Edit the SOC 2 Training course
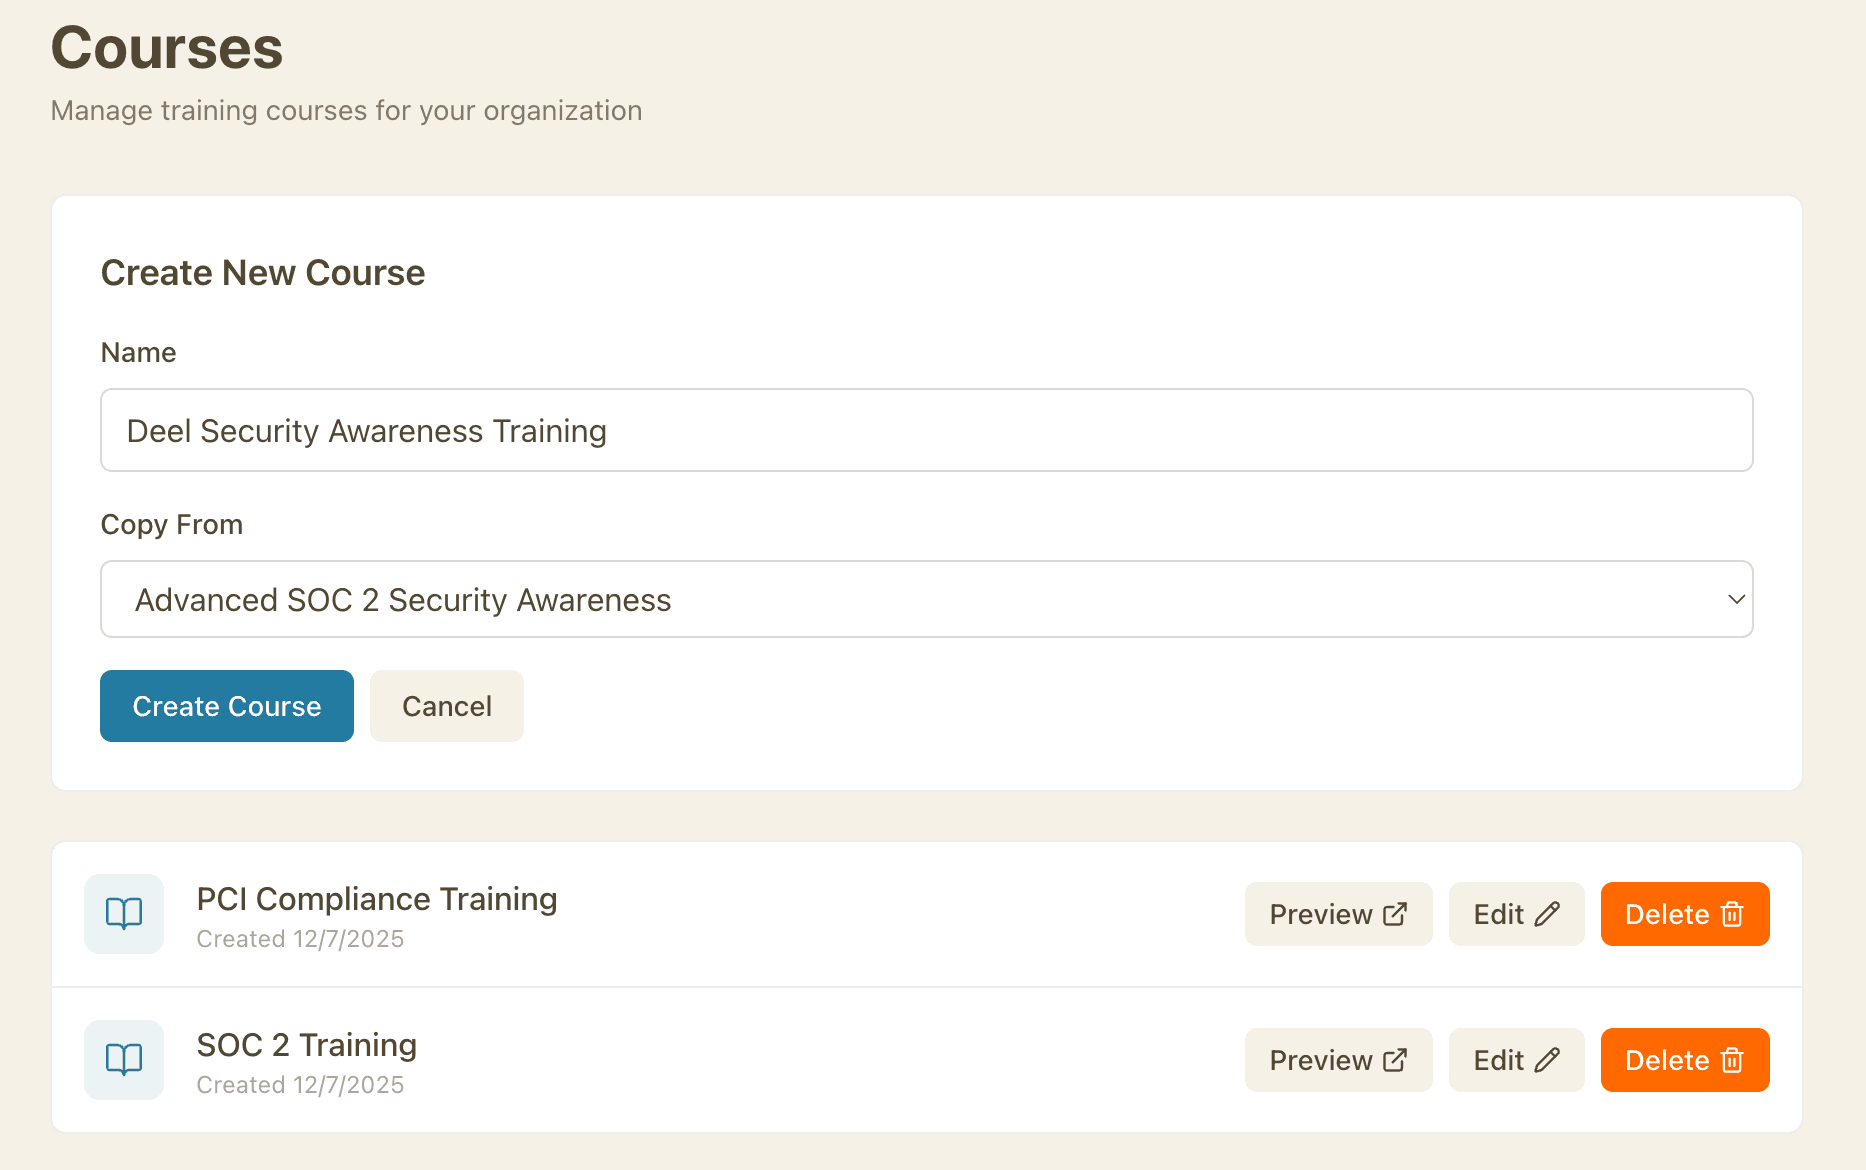This screenshot has width=1866, height=1170. click(1516, 1059)
